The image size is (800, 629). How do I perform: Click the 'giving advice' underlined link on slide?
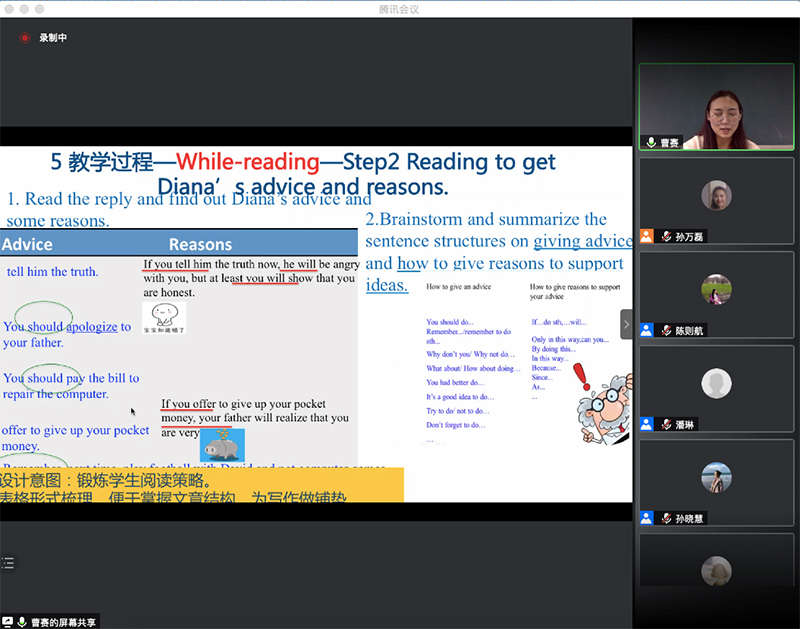[582, 241]
